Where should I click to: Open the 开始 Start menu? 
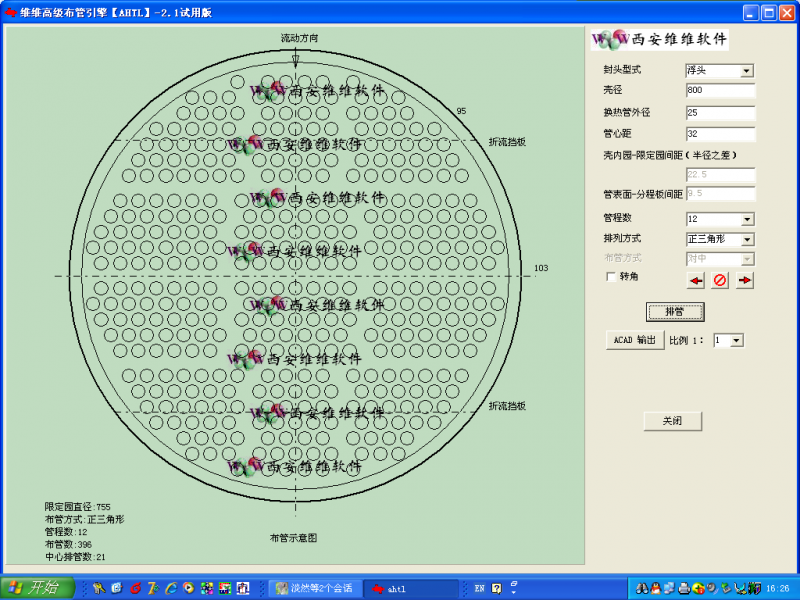point(37,588)
